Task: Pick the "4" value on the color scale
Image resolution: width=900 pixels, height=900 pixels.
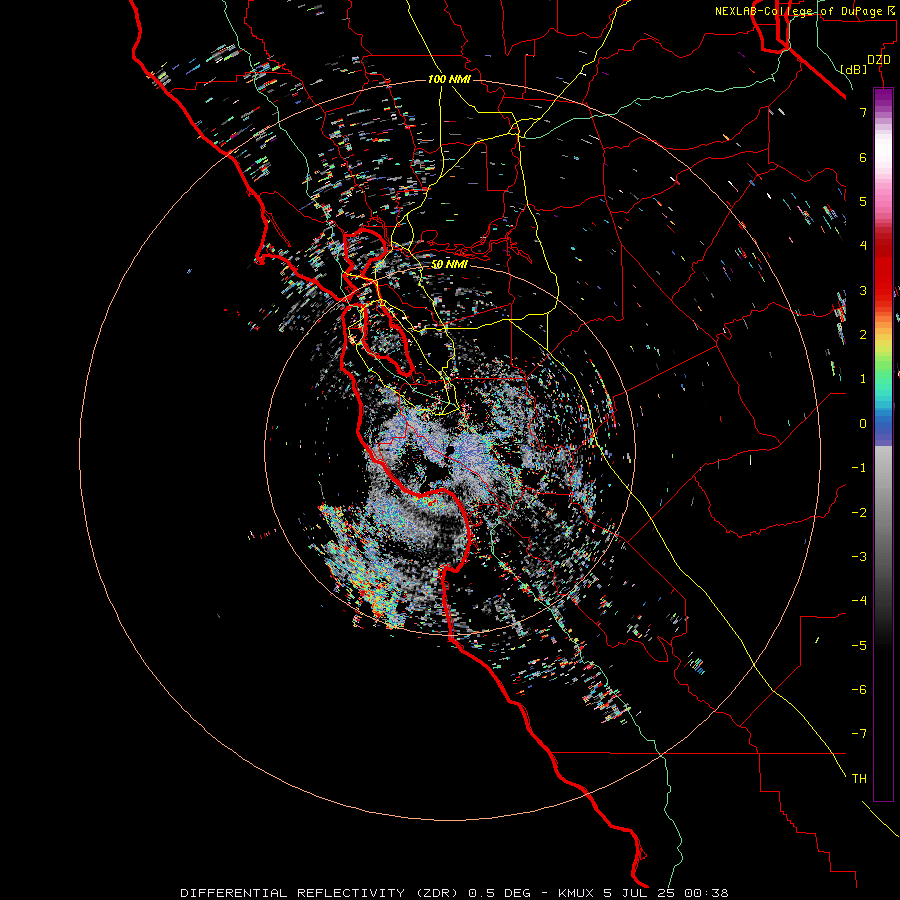Action: pyautogui.click(x=863, y=246)
